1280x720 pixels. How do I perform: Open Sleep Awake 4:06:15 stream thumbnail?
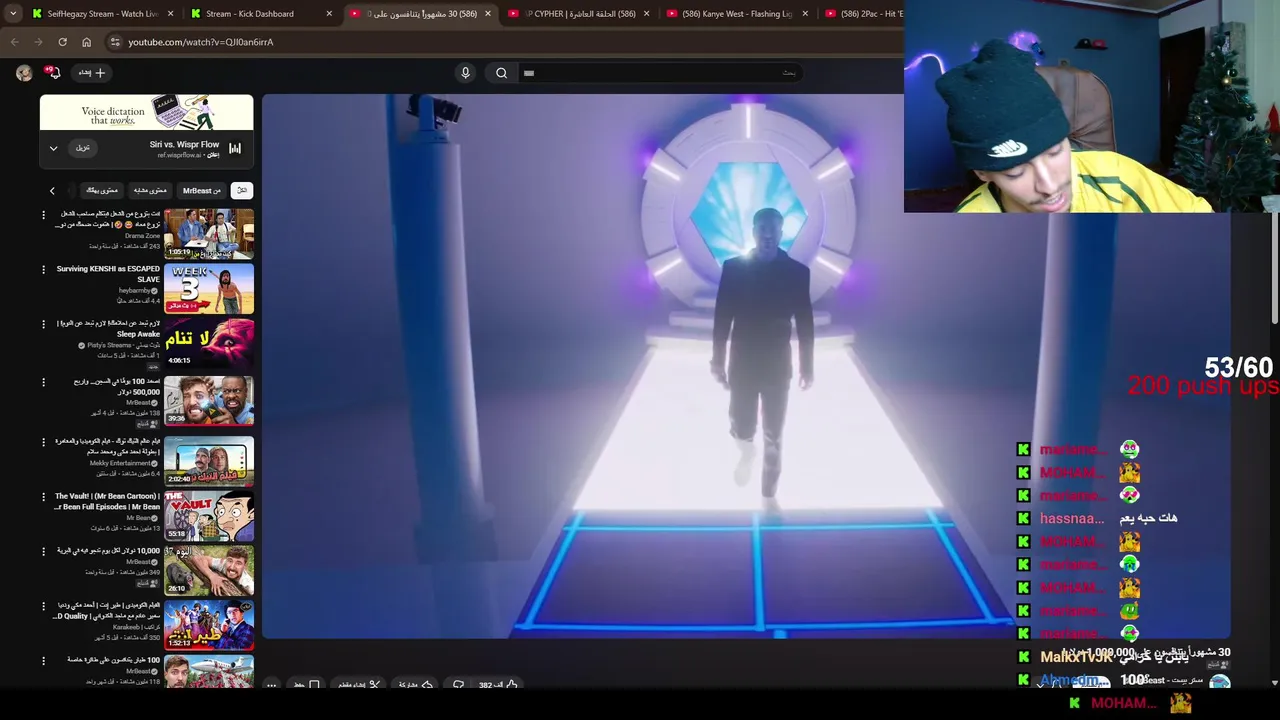[x=209, y=343]
